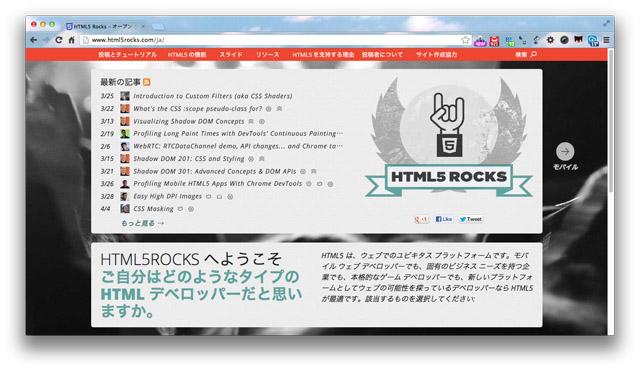Click the HTML5ROCKS へようこそ heading
The image size is (640, 371).
pos(191,259)
